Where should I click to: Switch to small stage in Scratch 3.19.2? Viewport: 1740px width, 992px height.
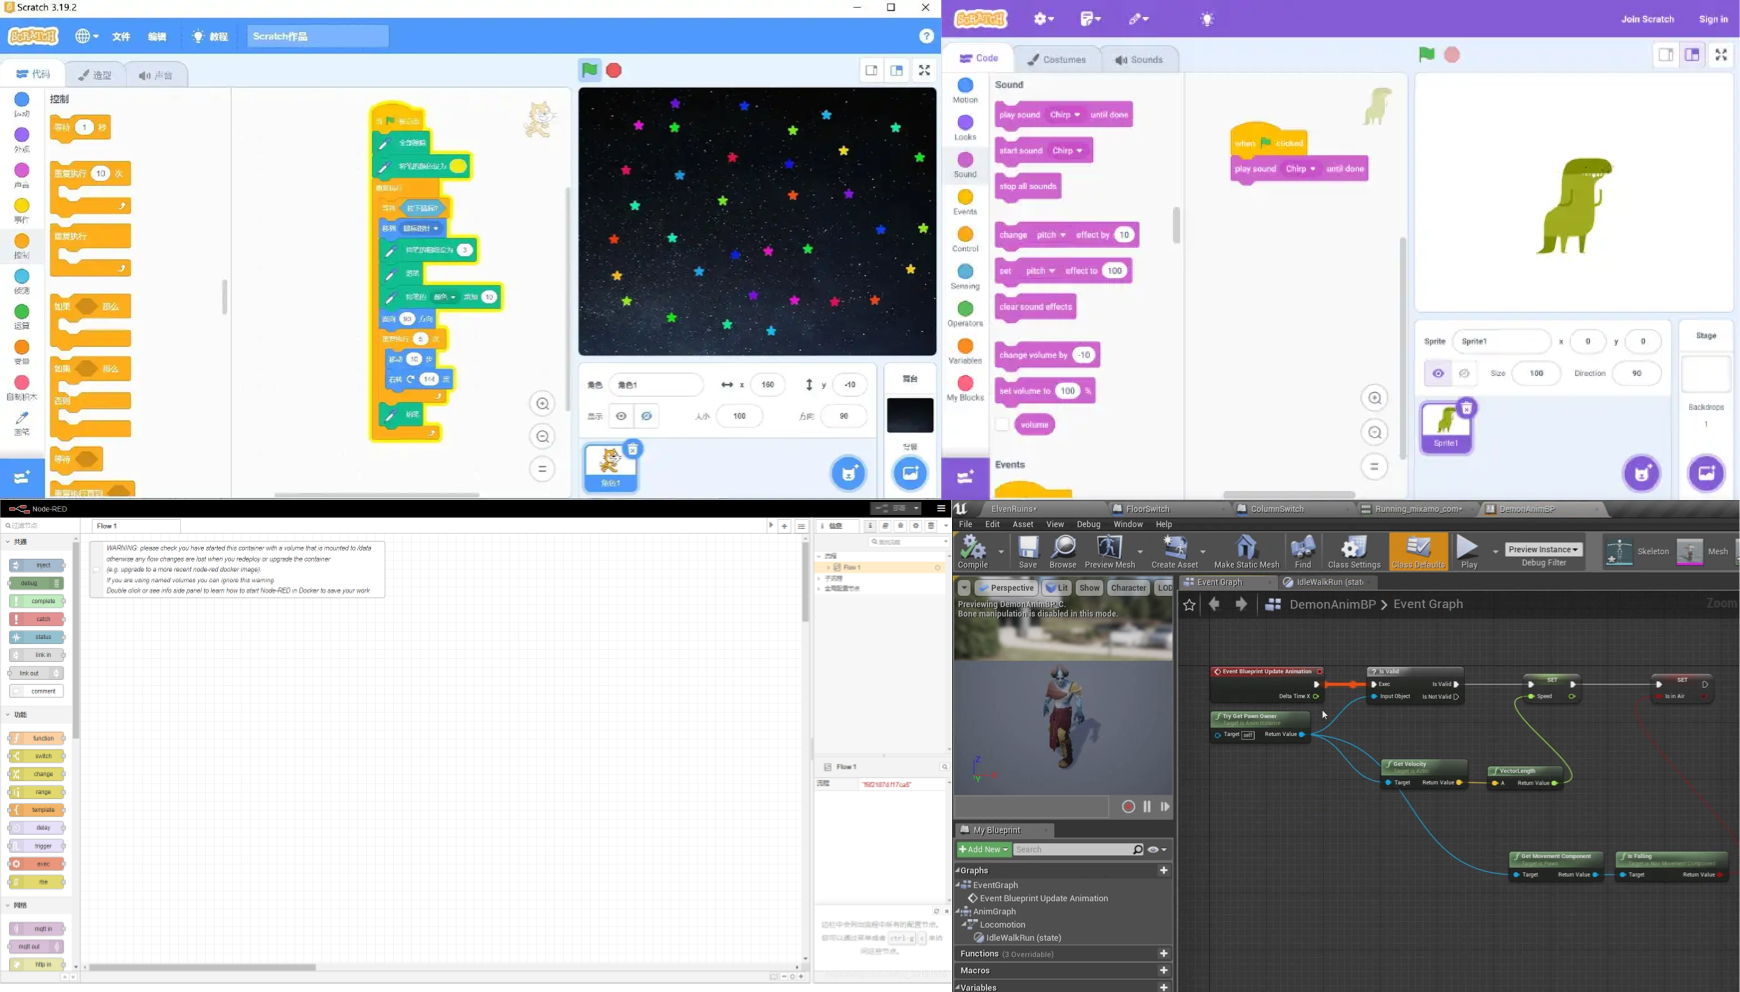pyautogui.click(x=871, y=70)
